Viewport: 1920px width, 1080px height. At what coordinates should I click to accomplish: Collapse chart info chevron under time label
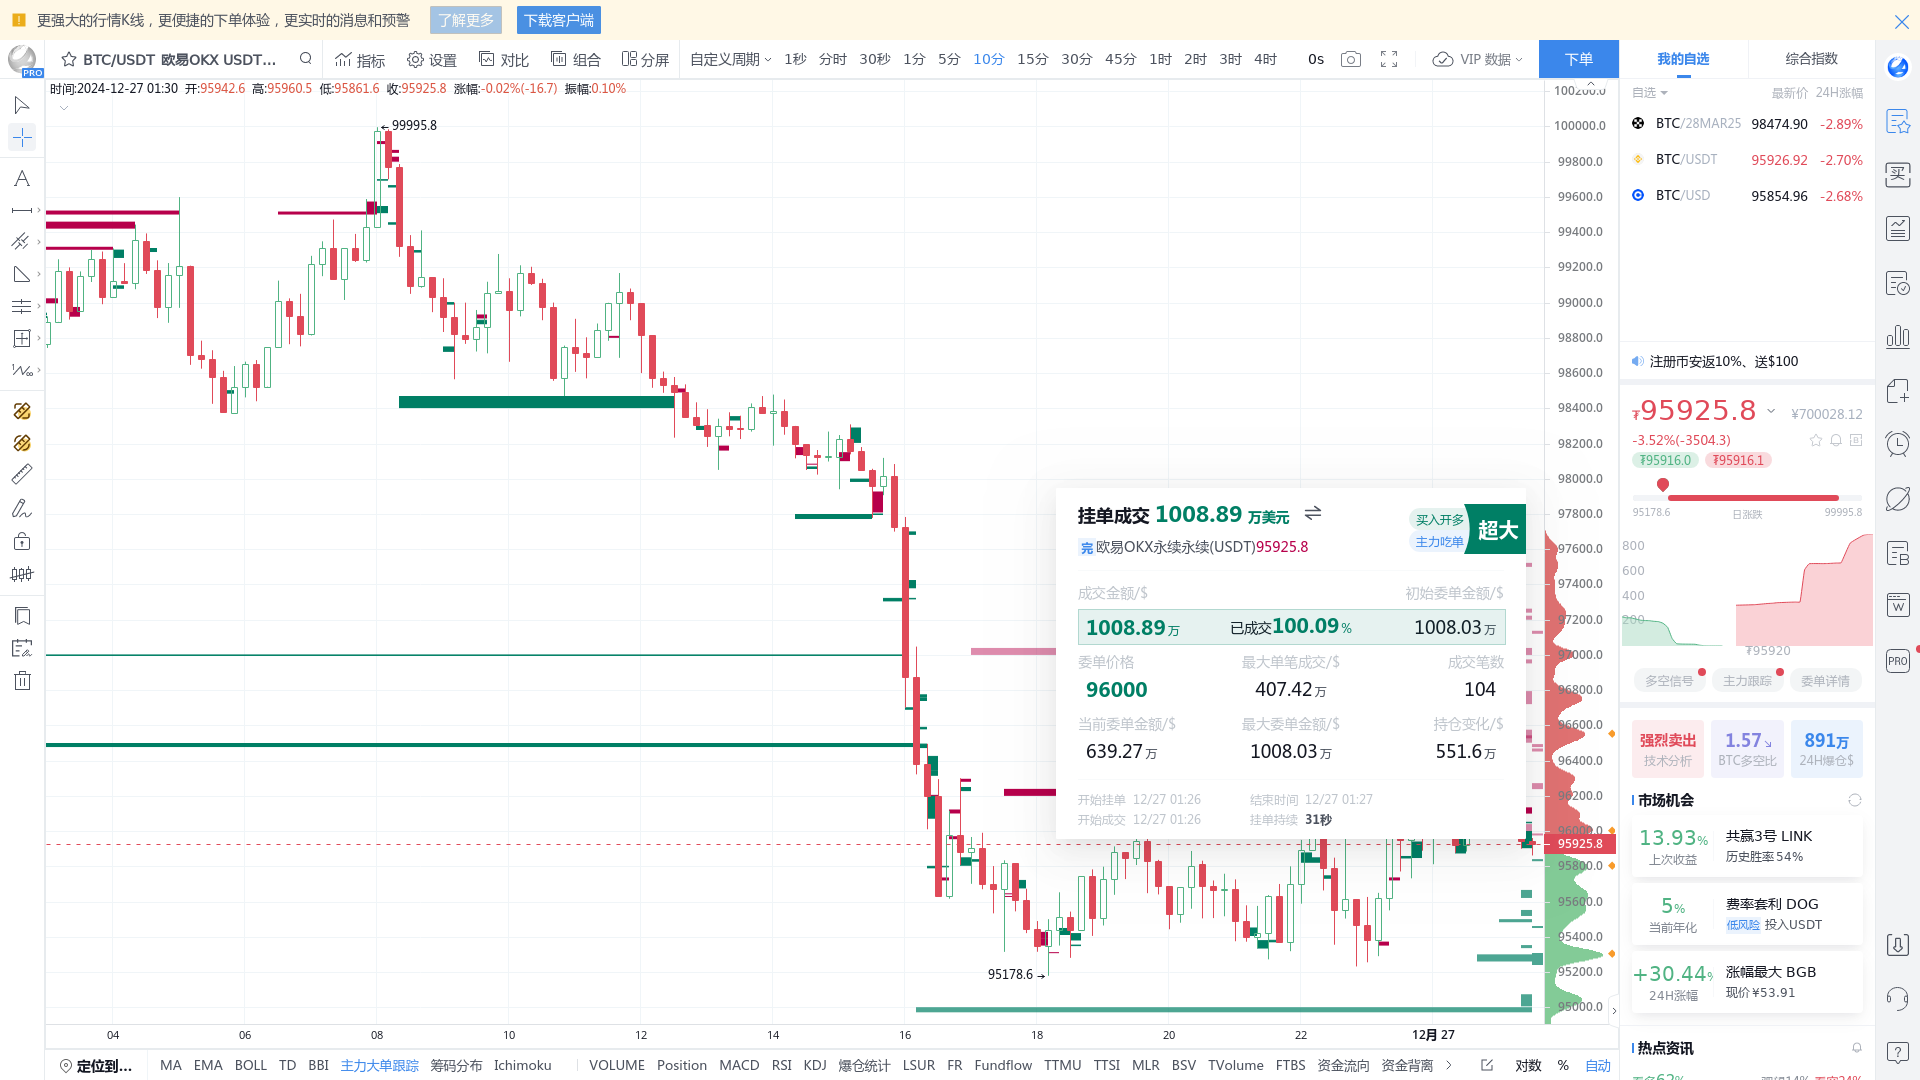(64, 108)
